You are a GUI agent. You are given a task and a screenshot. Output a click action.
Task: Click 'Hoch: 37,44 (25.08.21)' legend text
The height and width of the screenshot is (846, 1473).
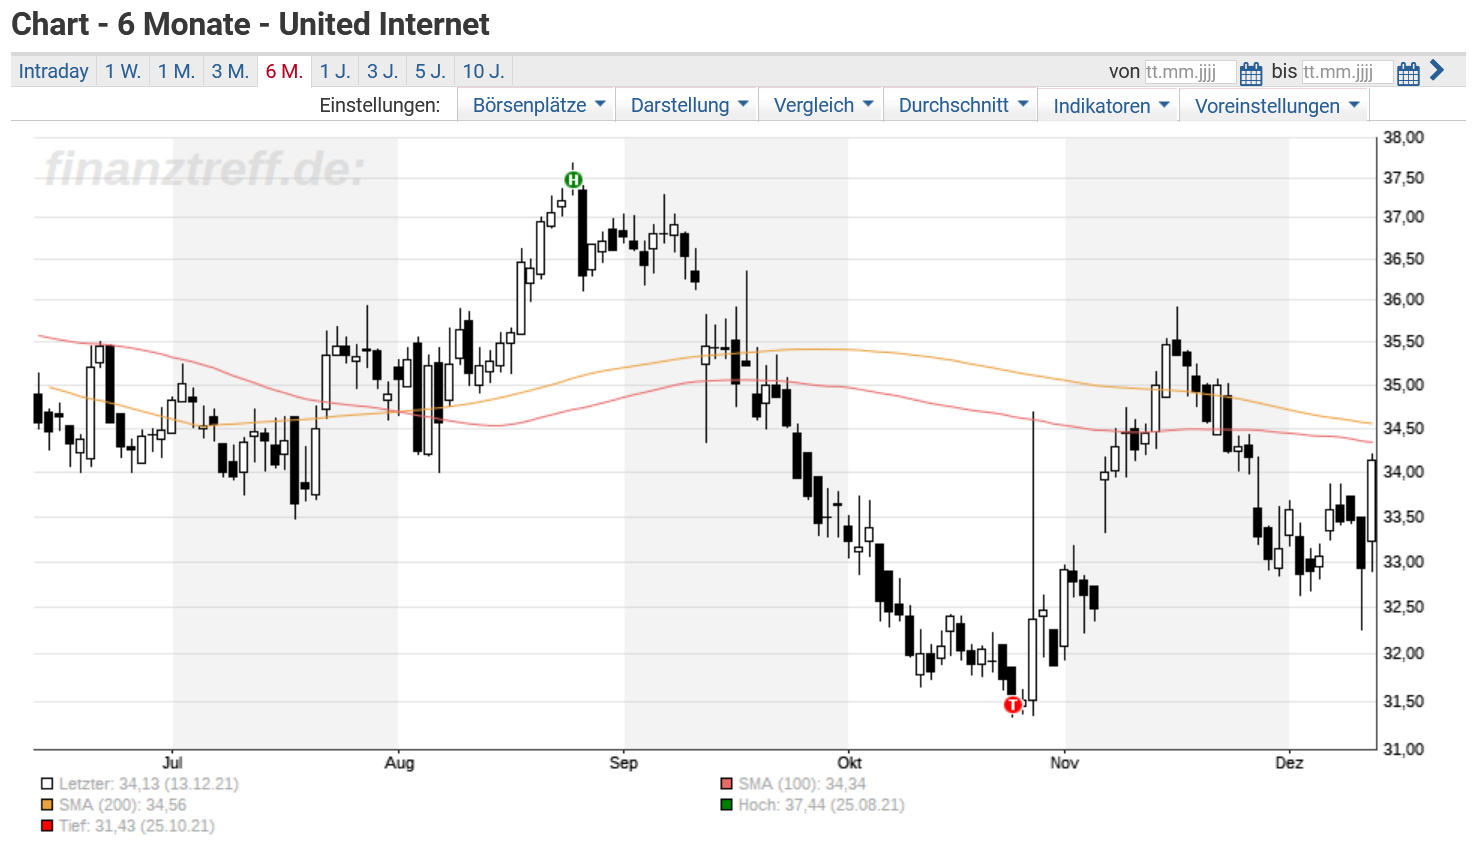[822, 805]
